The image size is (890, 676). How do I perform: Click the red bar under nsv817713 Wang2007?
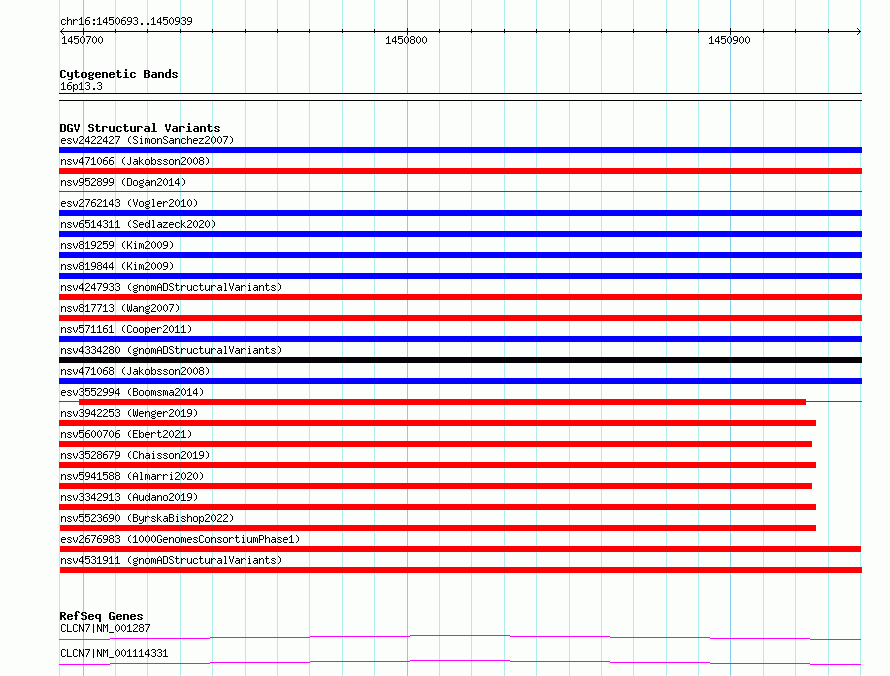click(460, 318)
